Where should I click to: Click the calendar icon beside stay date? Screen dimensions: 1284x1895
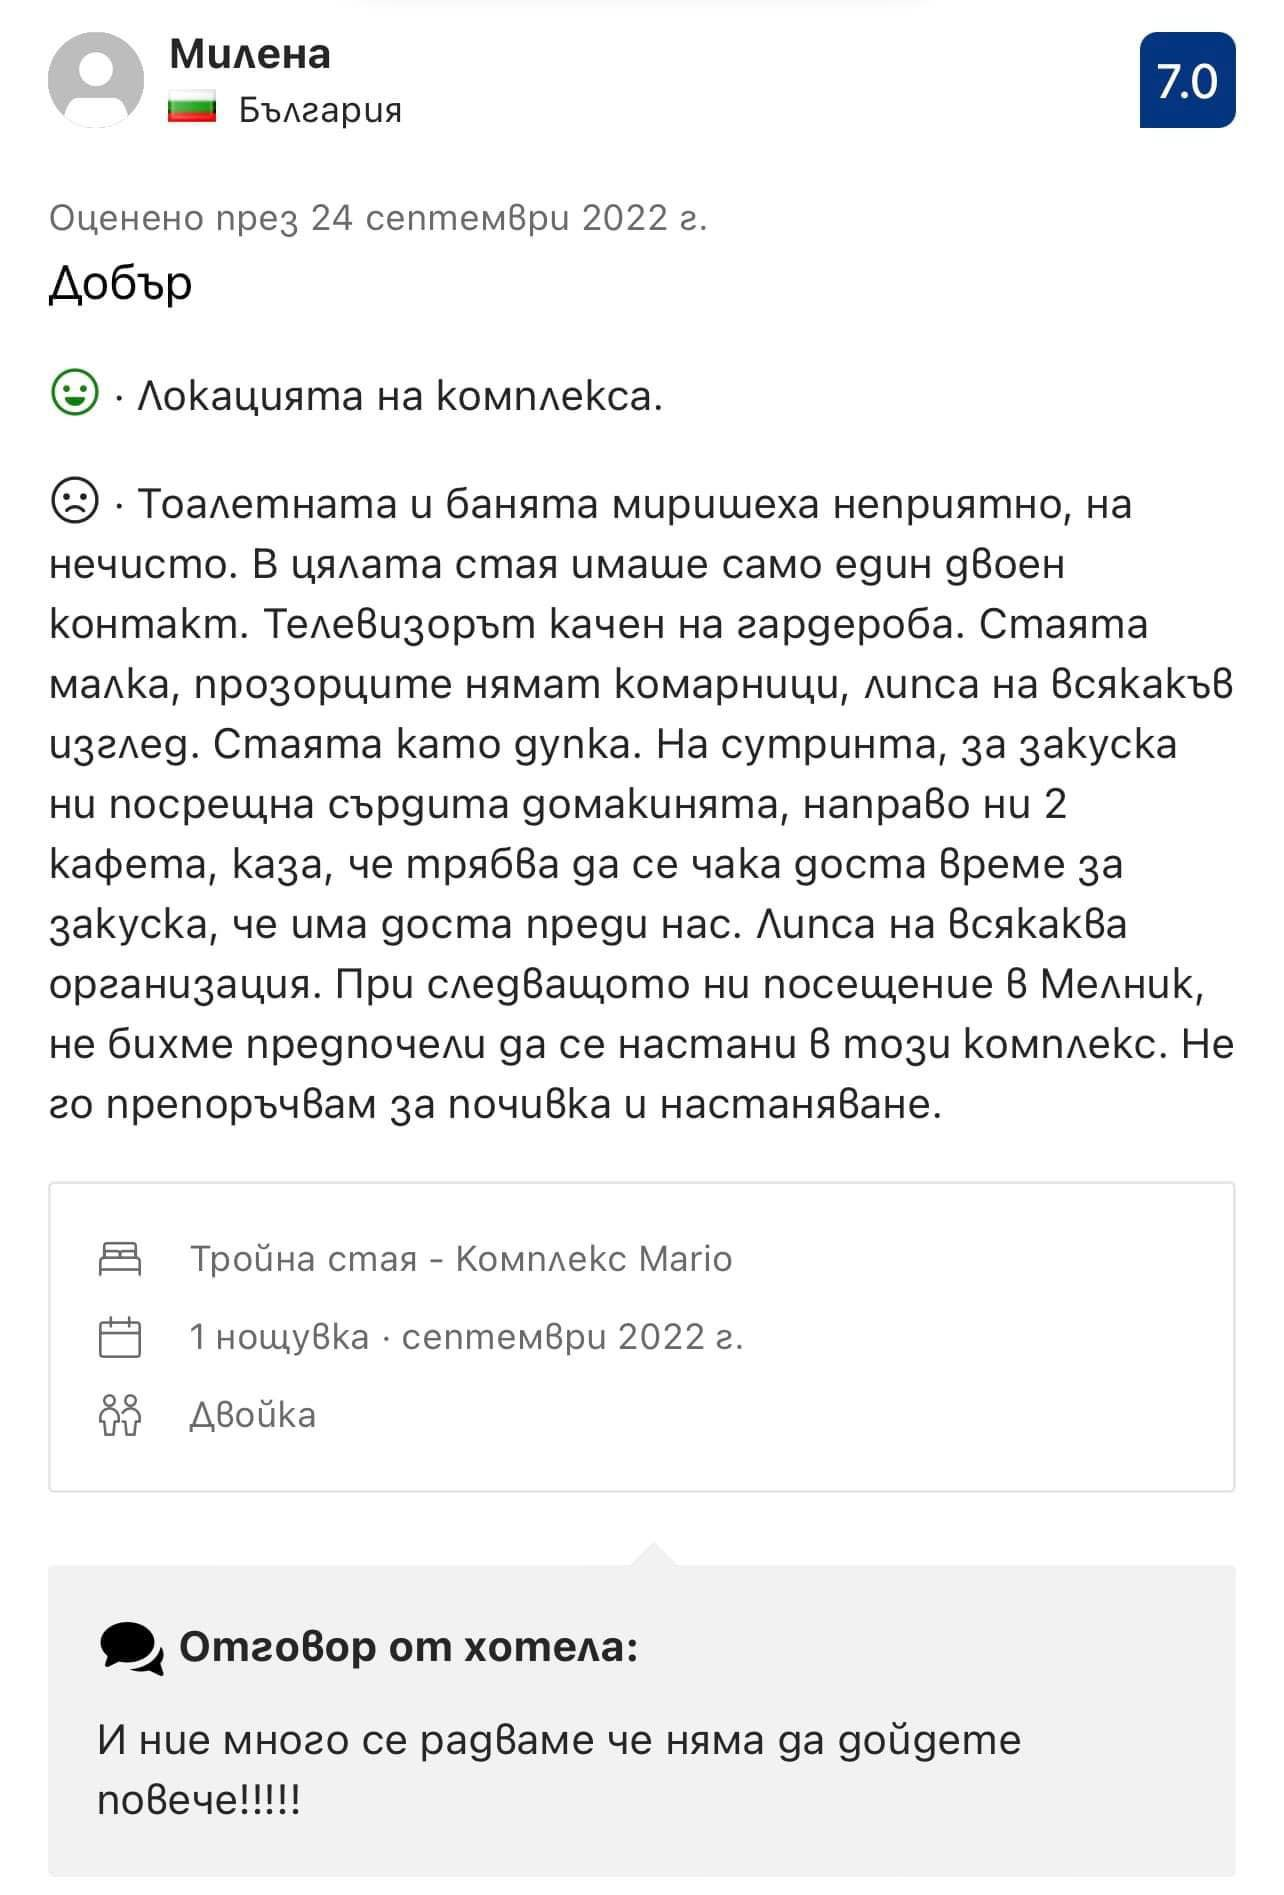(x=120, y=1337)
